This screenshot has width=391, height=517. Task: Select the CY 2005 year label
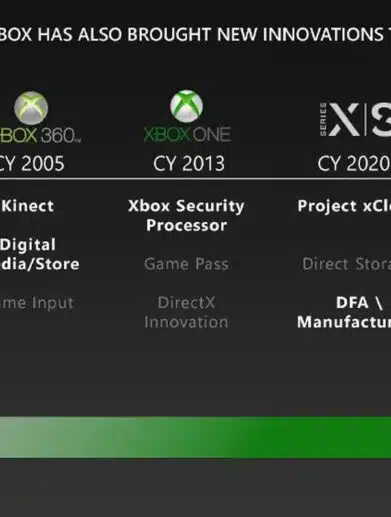[x=32, y=164]
